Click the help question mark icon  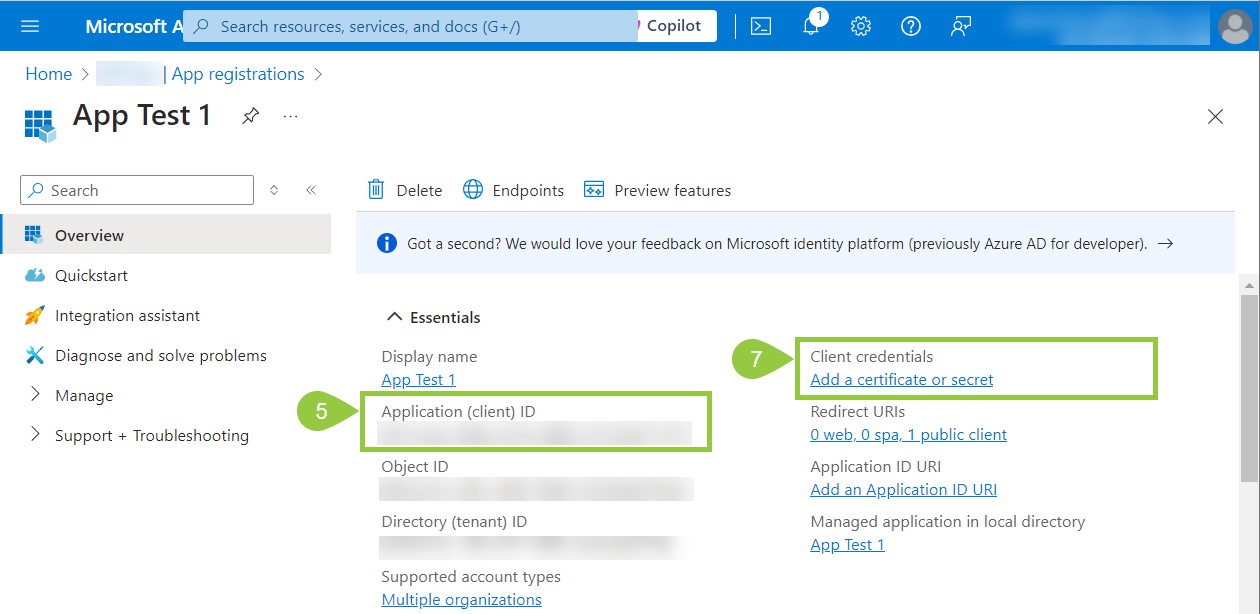(x=911, y=26)
